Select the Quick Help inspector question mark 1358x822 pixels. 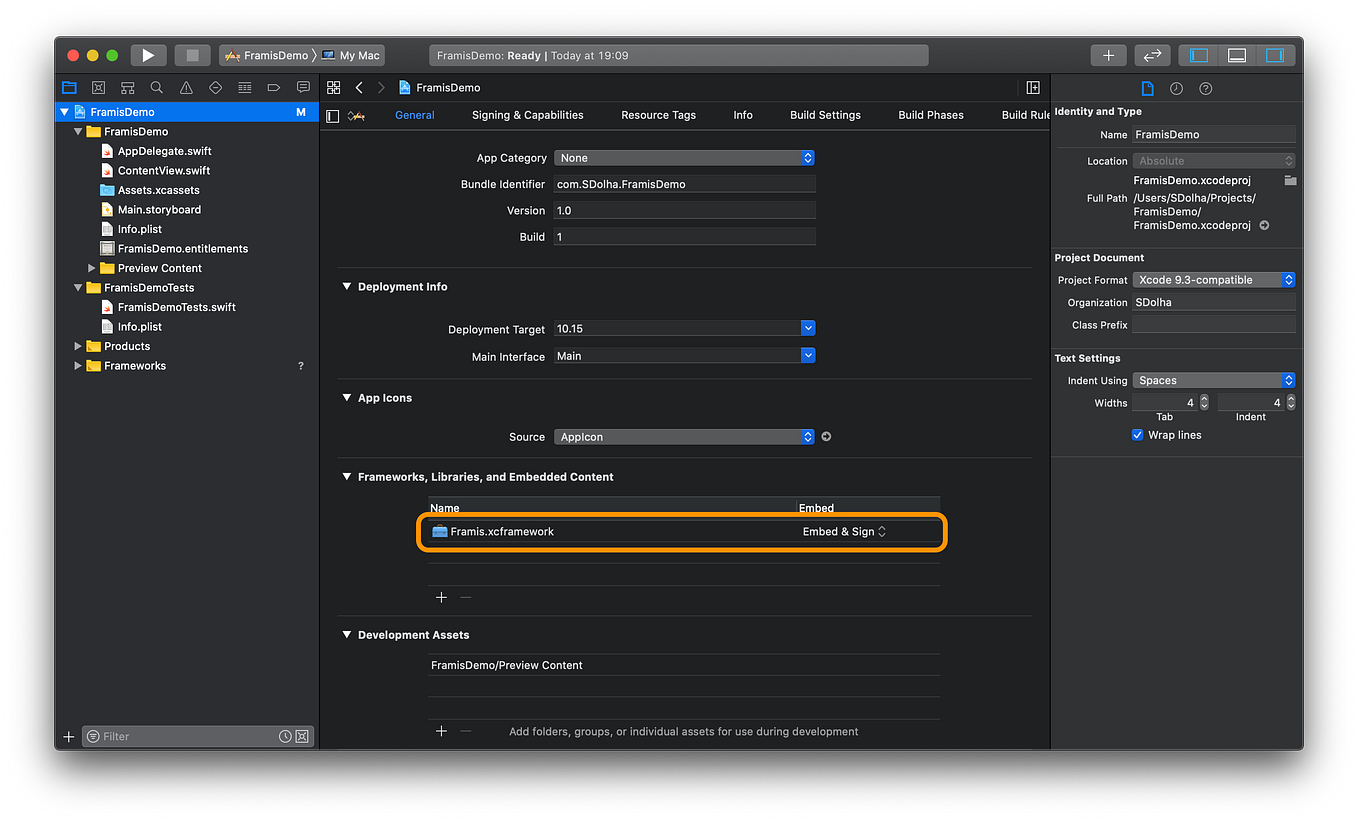pos(1205,89)
